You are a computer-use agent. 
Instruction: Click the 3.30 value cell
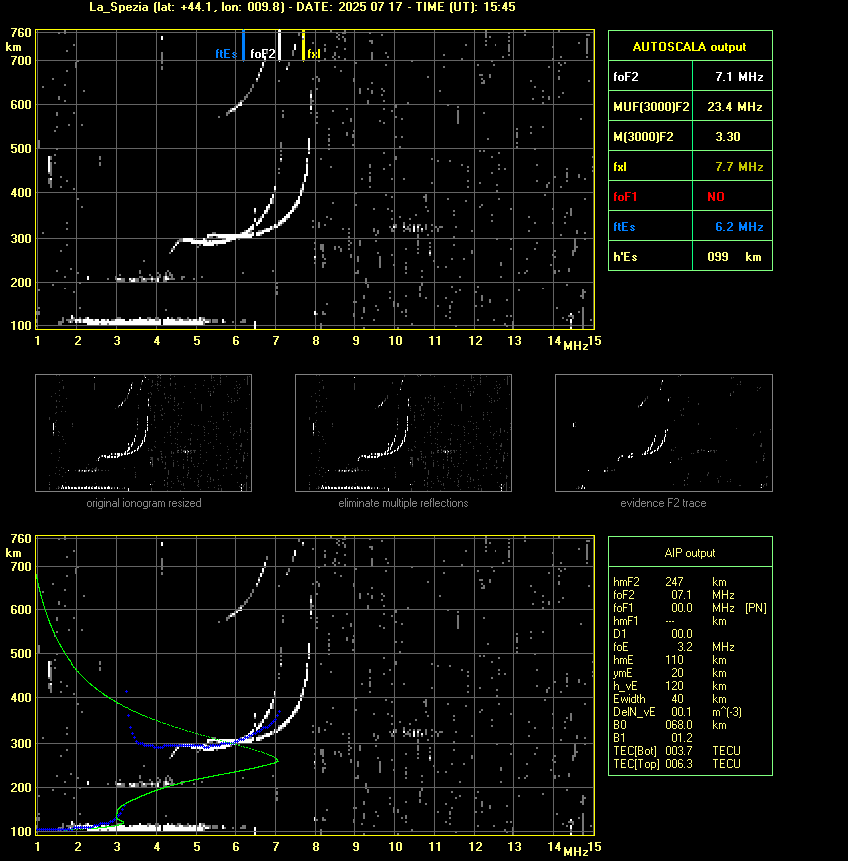click(732, 136)
